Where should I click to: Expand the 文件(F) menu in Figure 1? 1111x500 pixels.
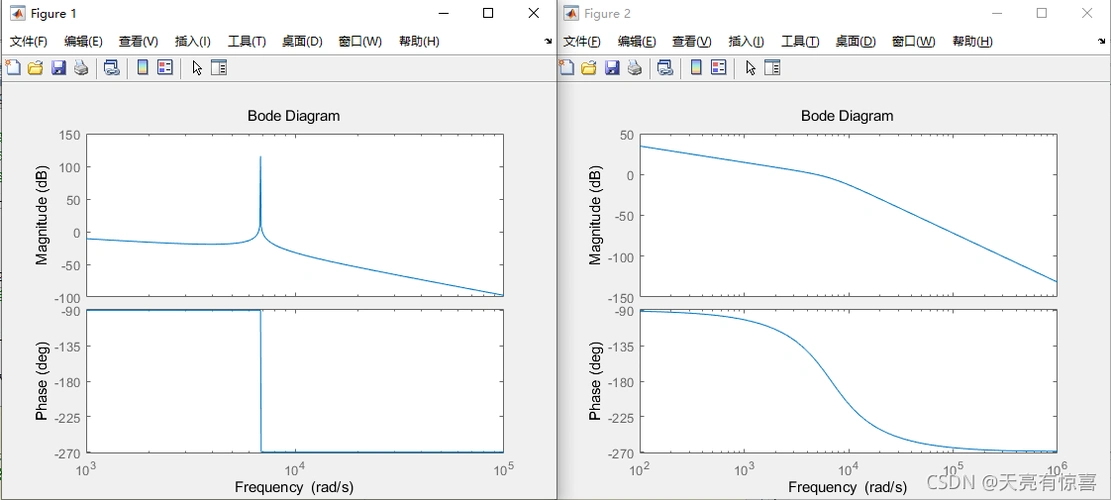29,41
